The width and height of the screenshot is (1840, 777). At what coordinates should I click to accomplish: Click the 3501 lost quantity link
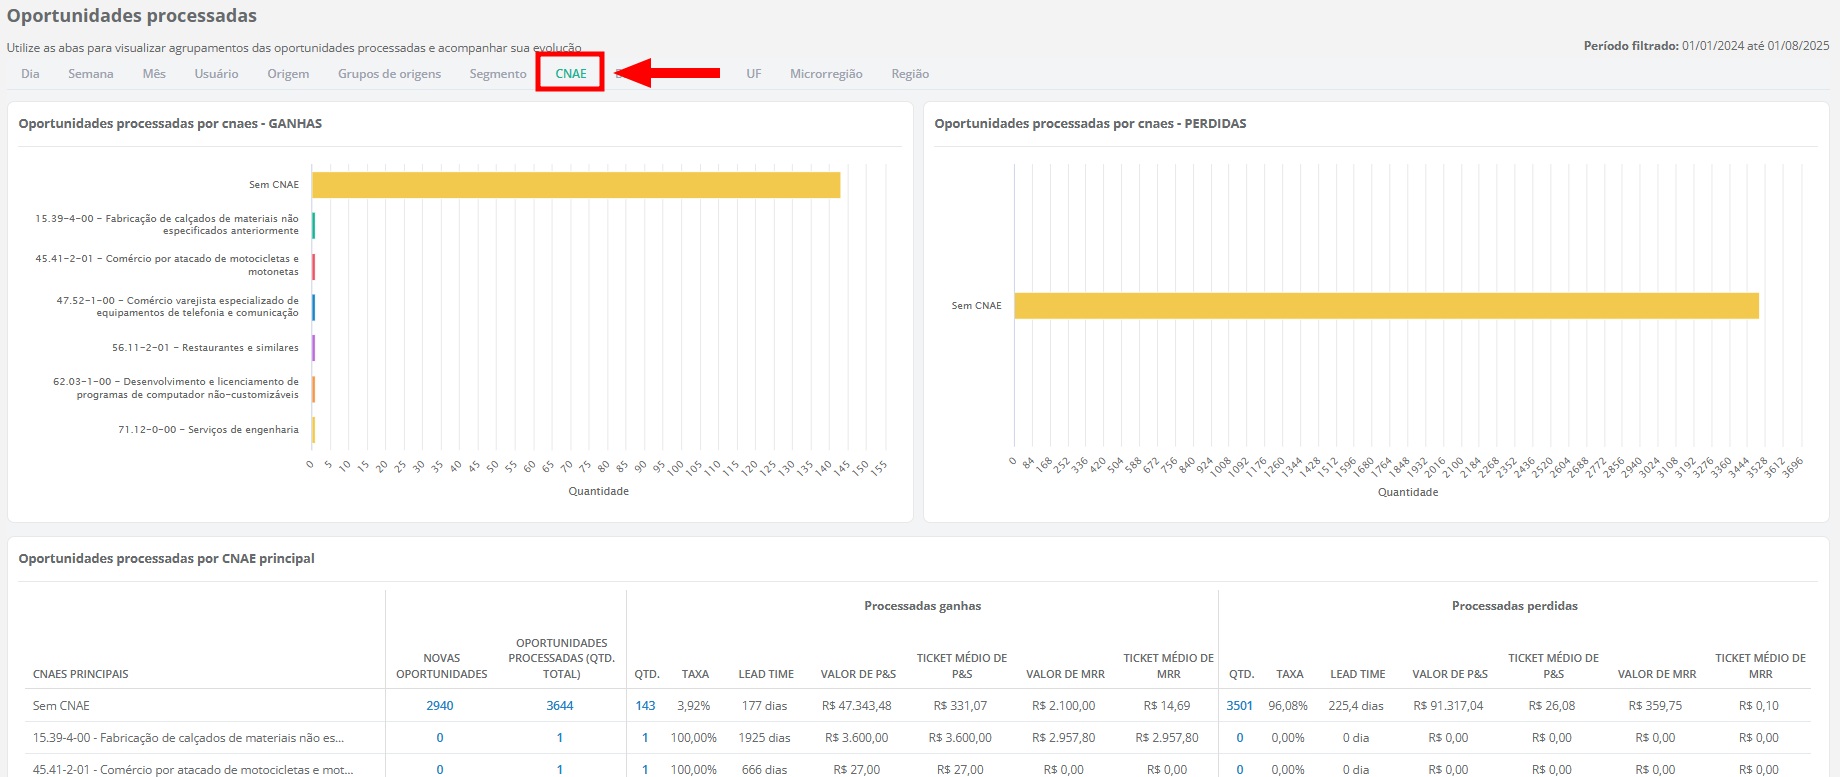tap(1240, 706)
